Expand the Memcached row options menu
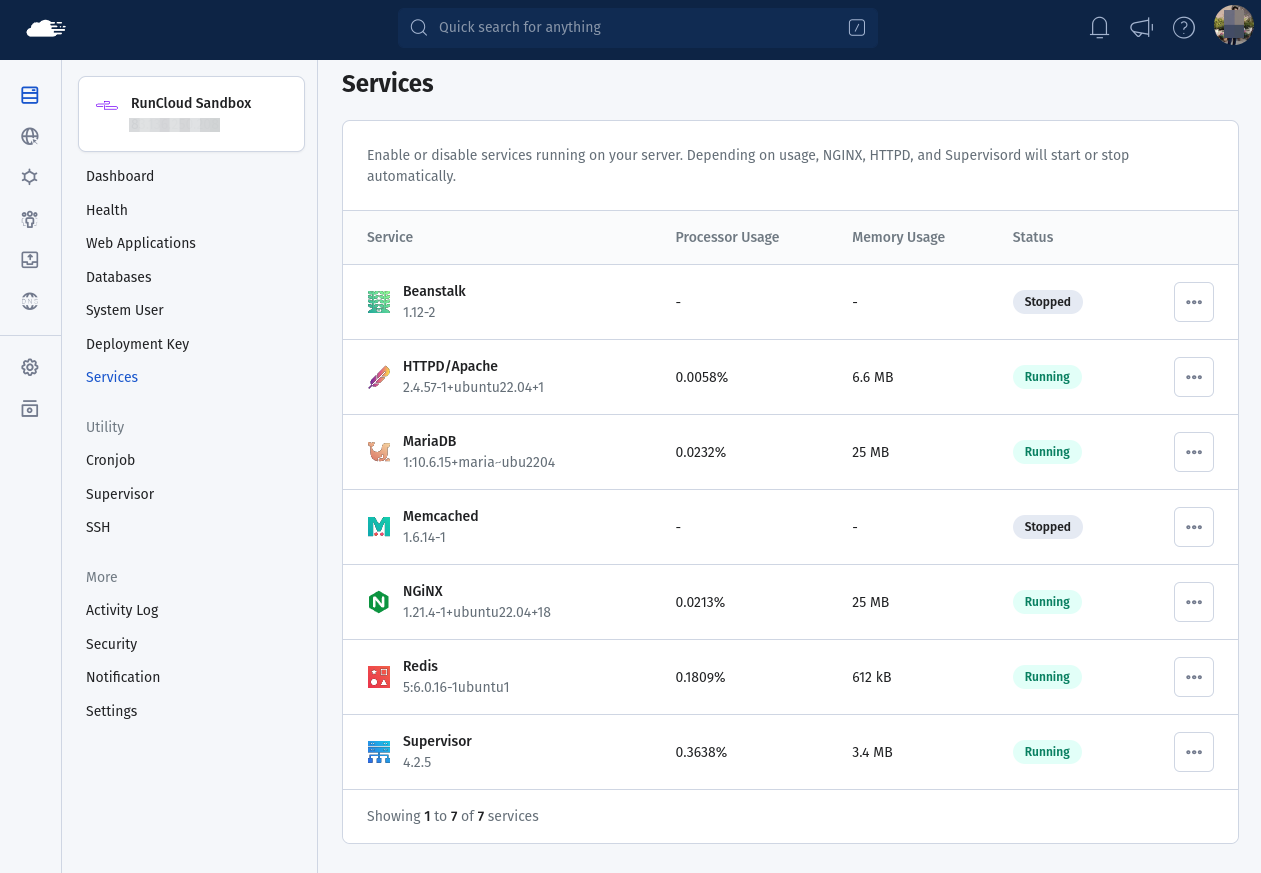The image size is (1261, 873). [1193, 527]
